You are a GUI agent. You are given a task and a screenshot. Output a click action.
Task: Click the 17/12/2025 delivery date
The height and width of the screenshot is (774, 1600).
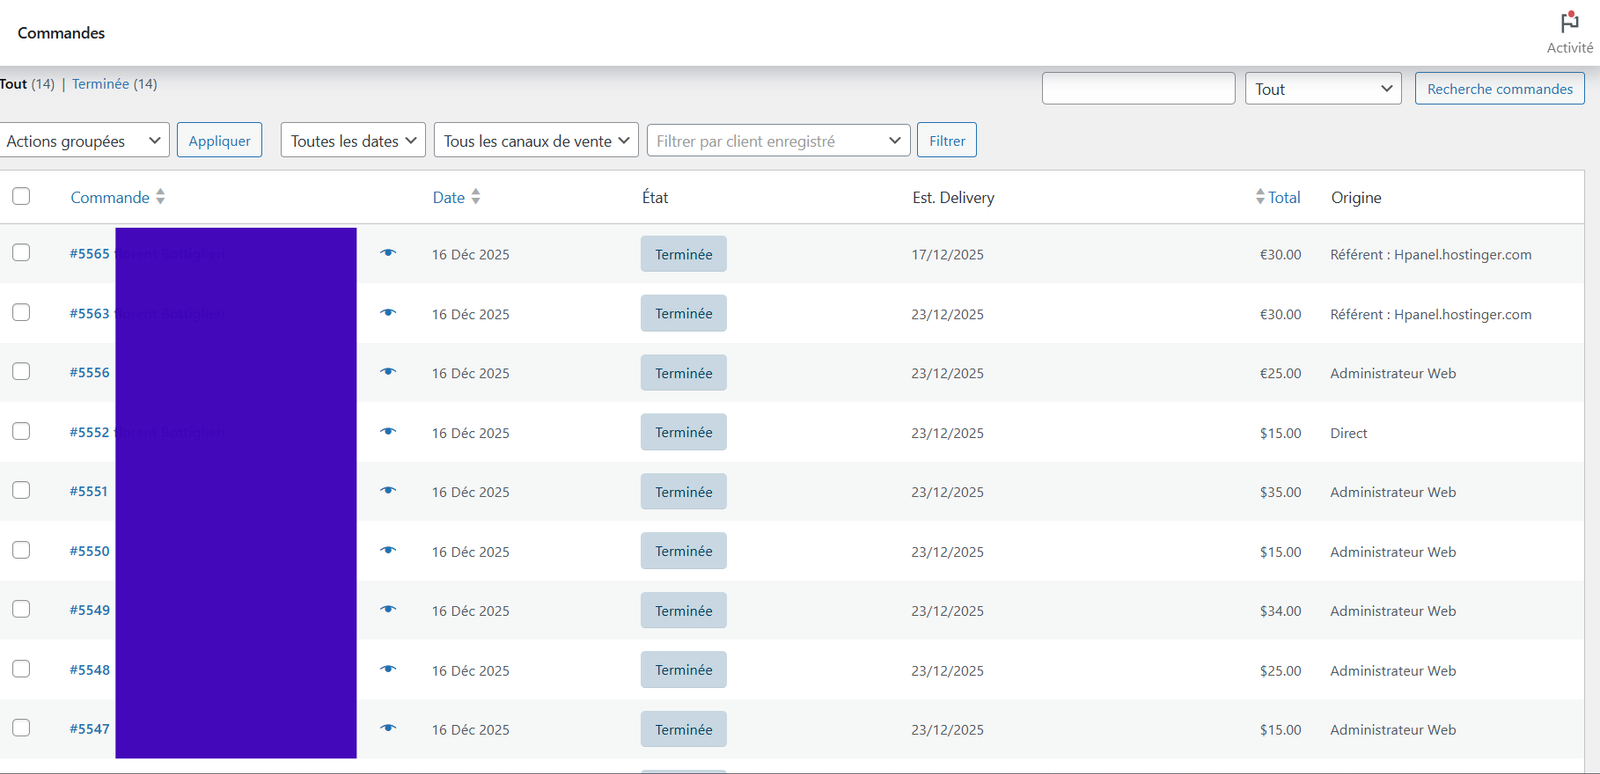(x=947, y=255)
